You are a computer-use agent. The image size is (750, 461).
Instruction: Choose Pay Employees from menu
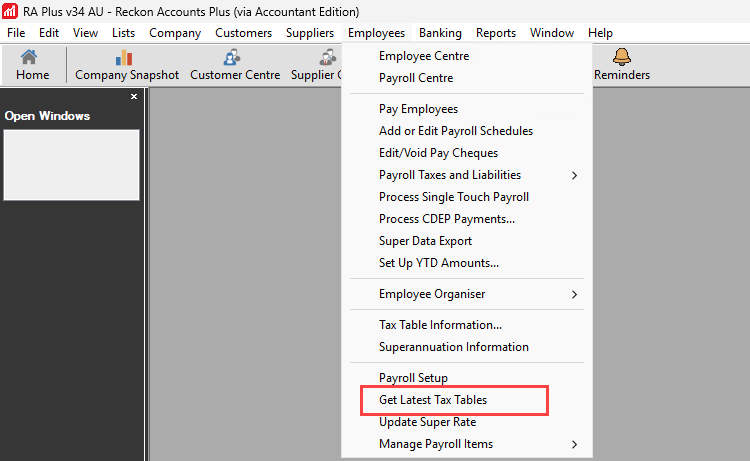pos(467,109)
